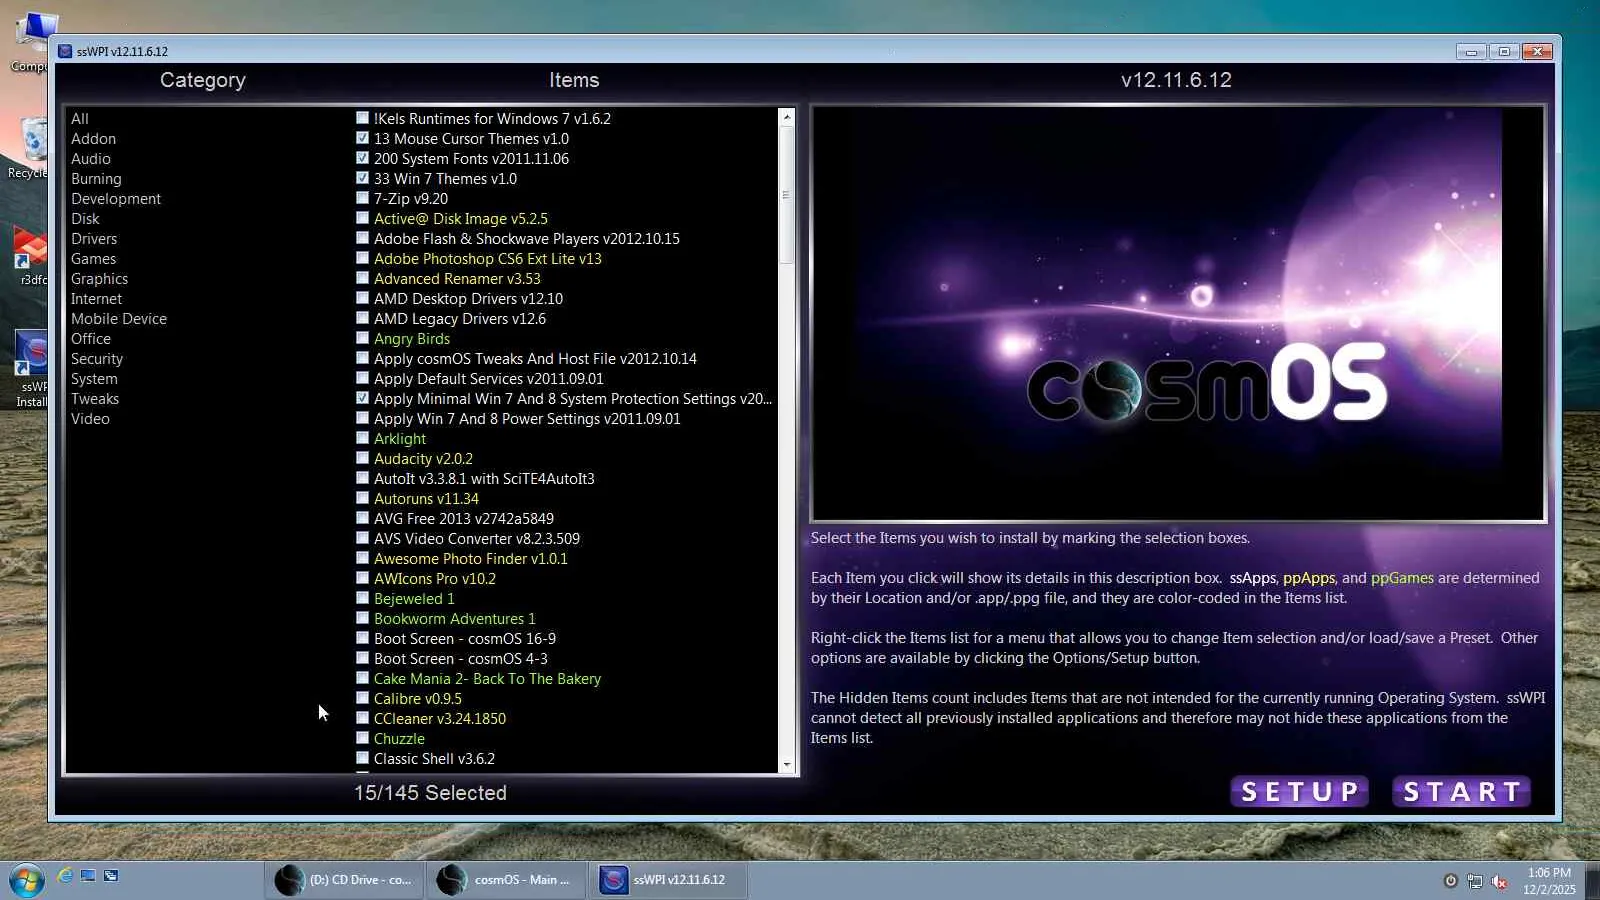Click the 'Autoruns v11.34' item name
Viewport: 1600px width, 900px height.
pos(426,498)
